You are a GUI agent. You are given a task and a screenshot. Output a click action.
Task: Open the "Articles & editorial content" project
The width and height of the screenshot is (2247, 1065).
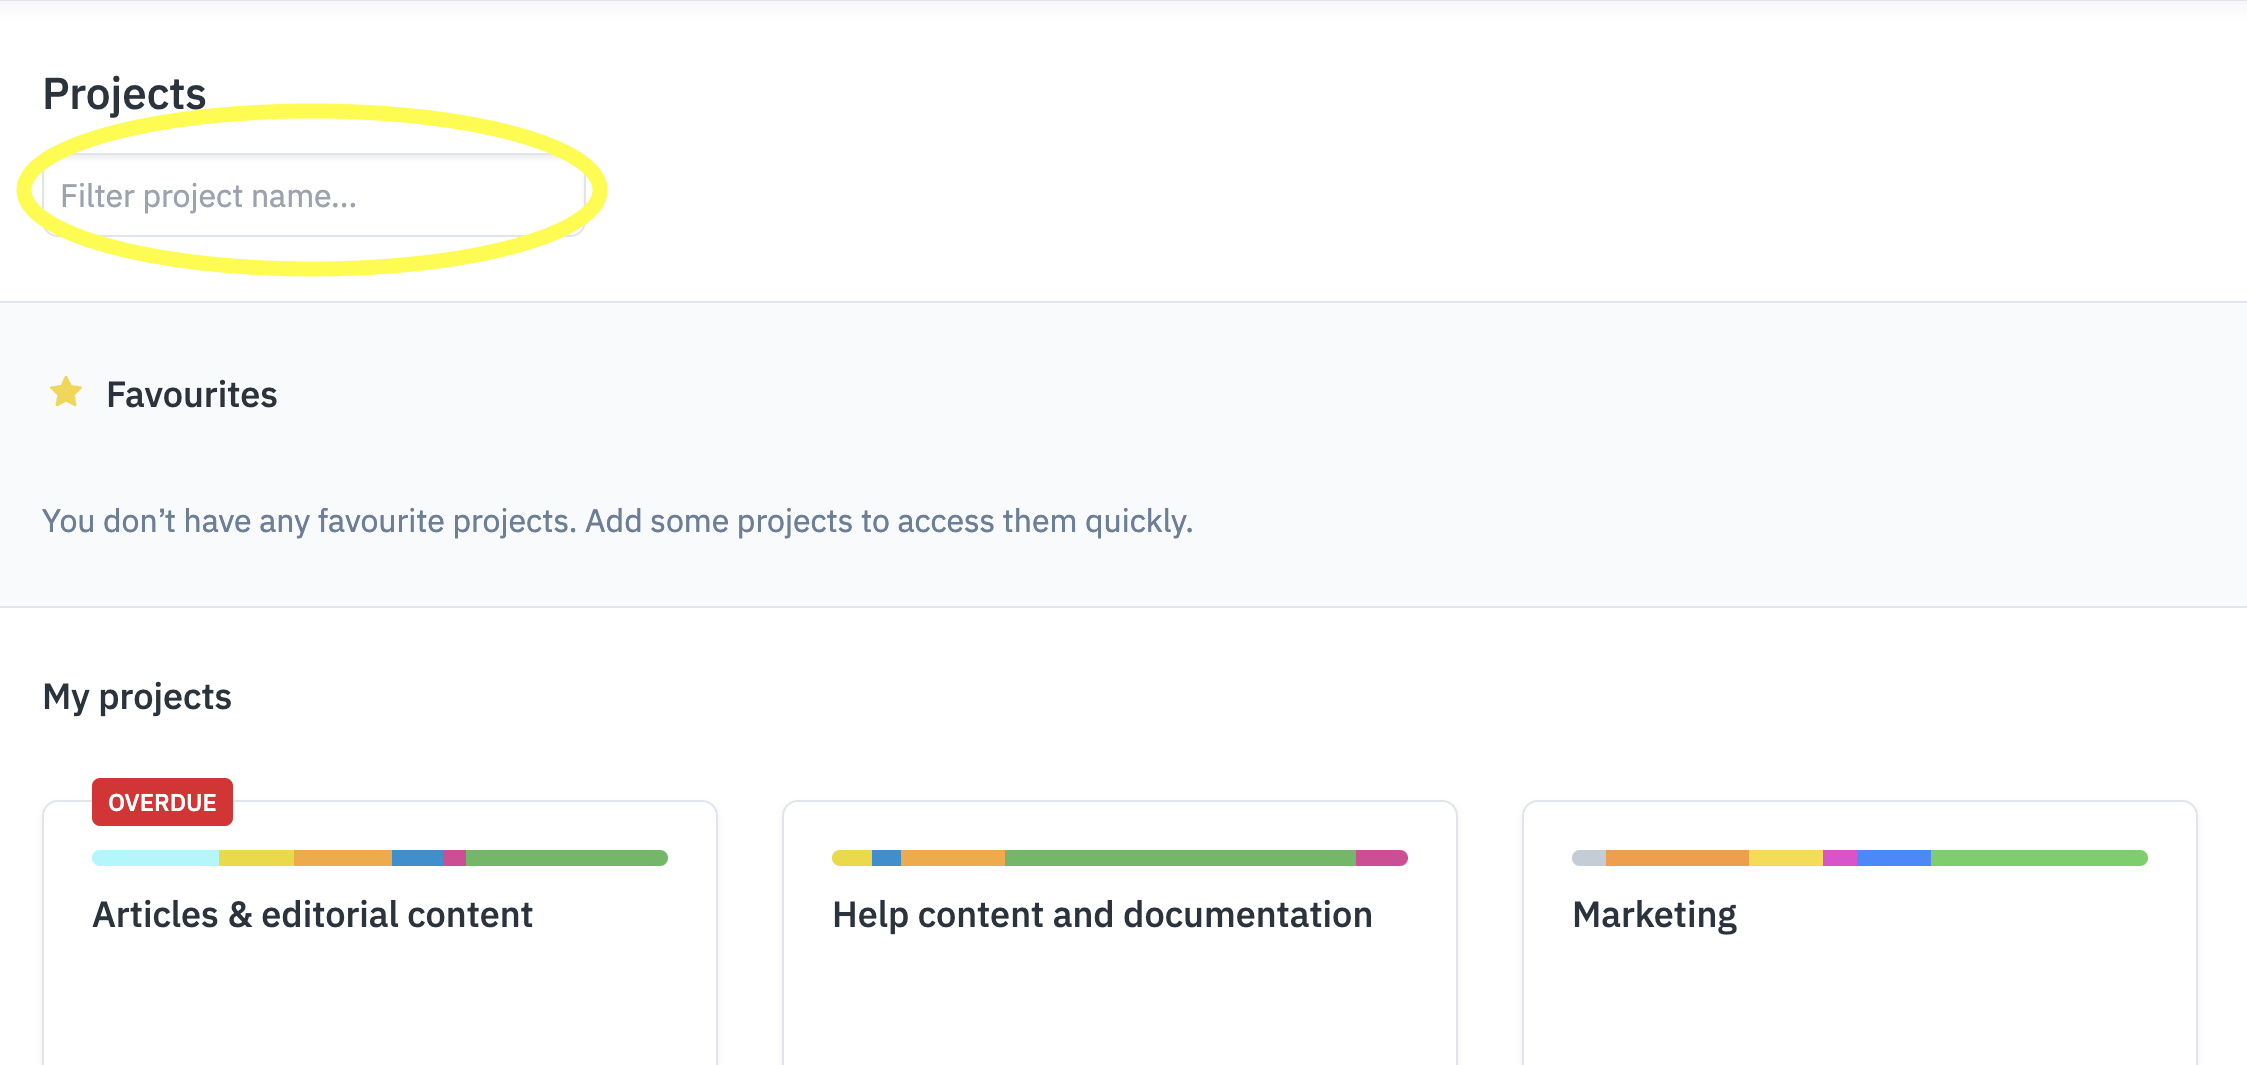pos(312,913)
